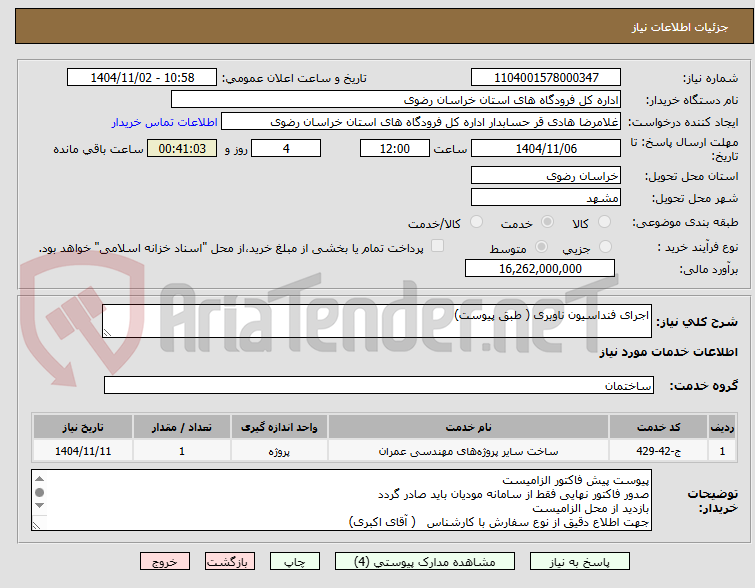Click the remaining days field showing 4
This screenshot has width=755, height=588.
tap(286, 148)
